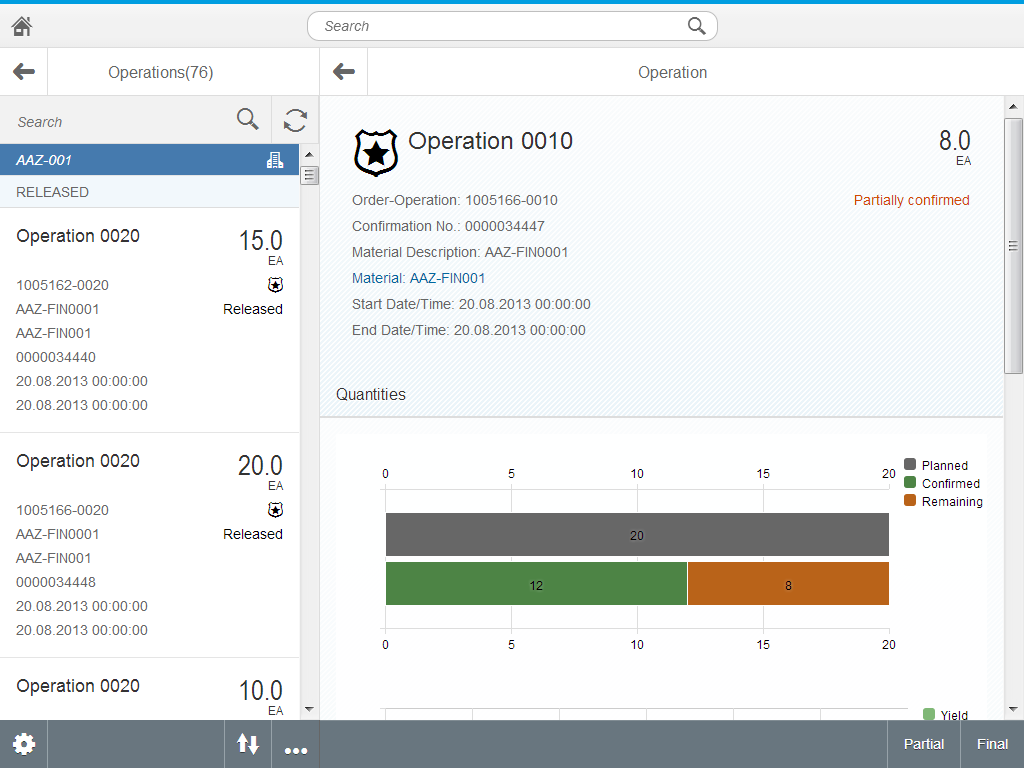Refresh the operations list
The image size is (1024, 768).
coord(295,121)
